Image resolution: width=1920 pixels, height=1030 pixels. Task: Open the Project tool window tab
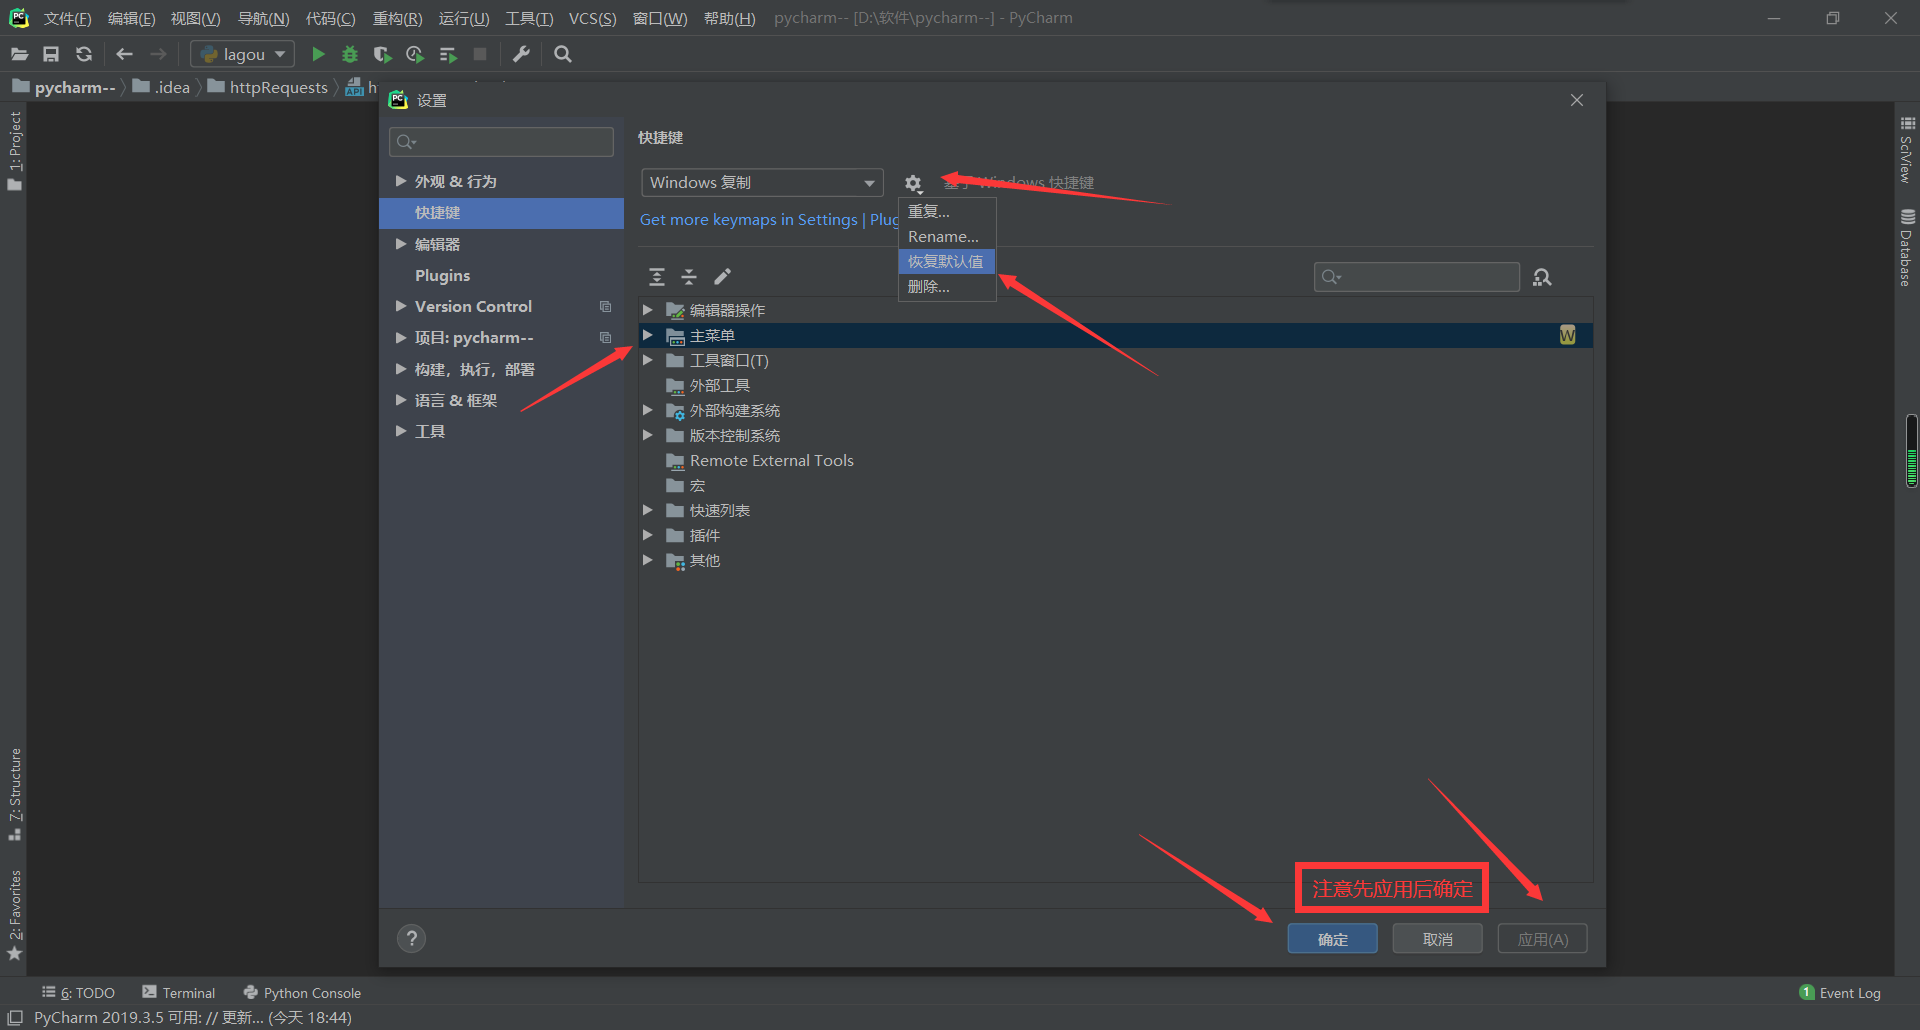[x=15, y=150]
